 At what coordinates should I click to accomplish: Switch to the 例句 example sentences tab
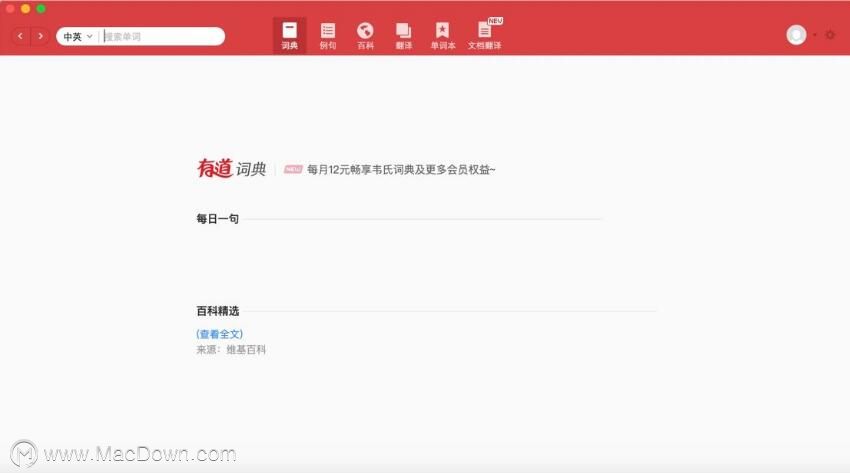pyautogui.click(x=327, y=36)
